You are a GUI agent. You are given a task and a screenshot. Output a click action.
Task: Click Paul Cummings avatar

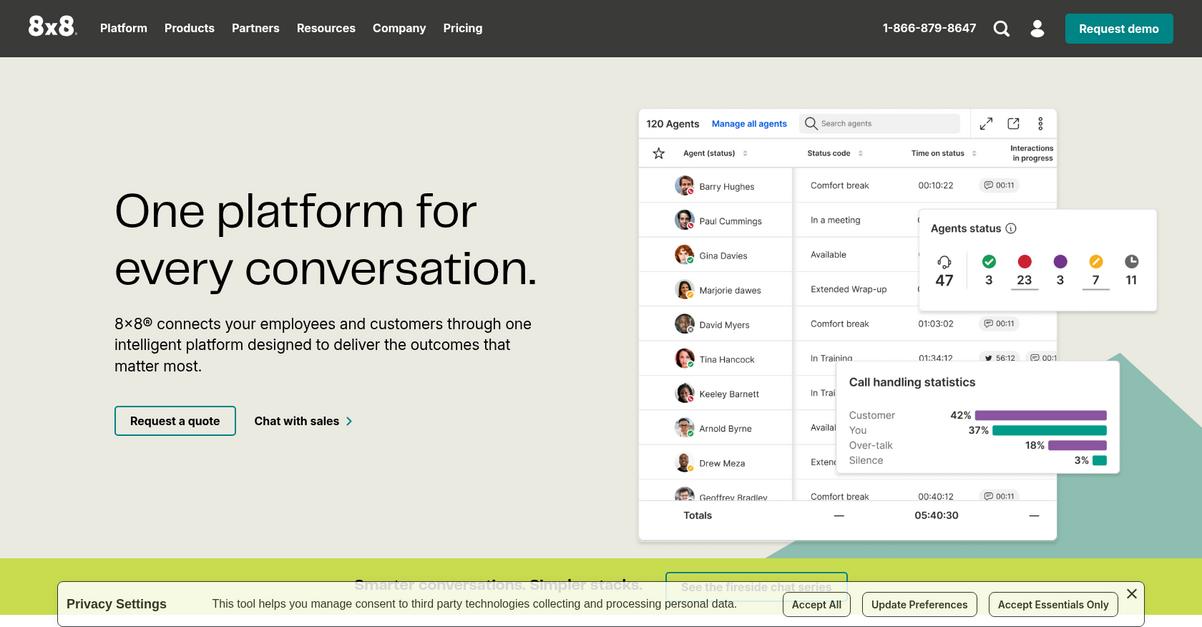pos(684,220)
